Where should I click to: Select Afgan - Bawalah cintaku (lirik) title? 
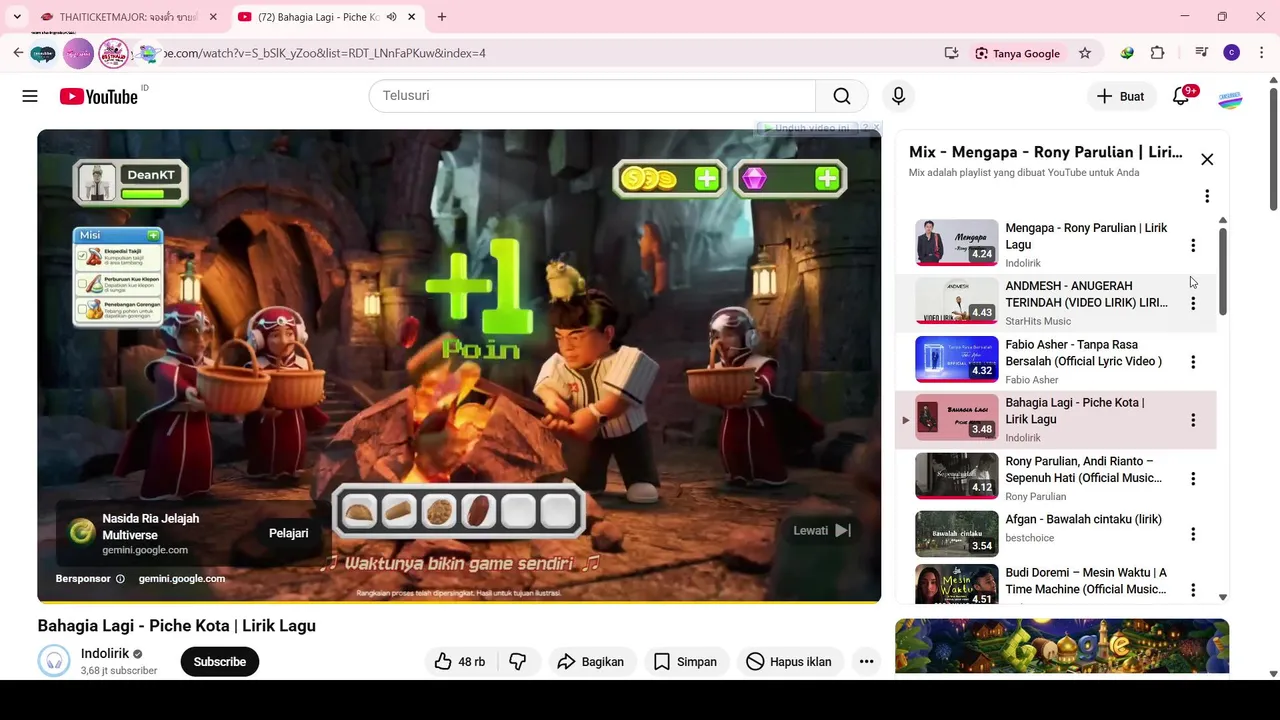(x=1083, y=519)
